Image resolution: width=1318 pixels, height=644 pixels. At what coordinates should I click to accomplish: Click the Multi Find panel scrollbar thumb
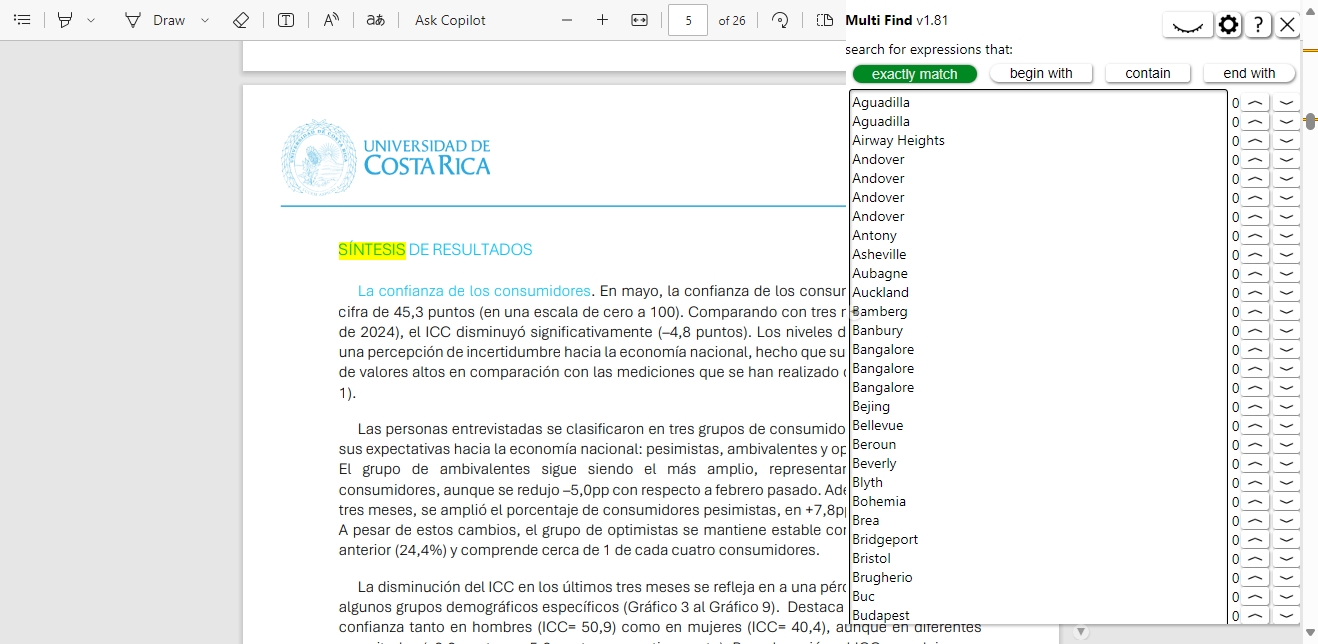tap(1310, 120)
